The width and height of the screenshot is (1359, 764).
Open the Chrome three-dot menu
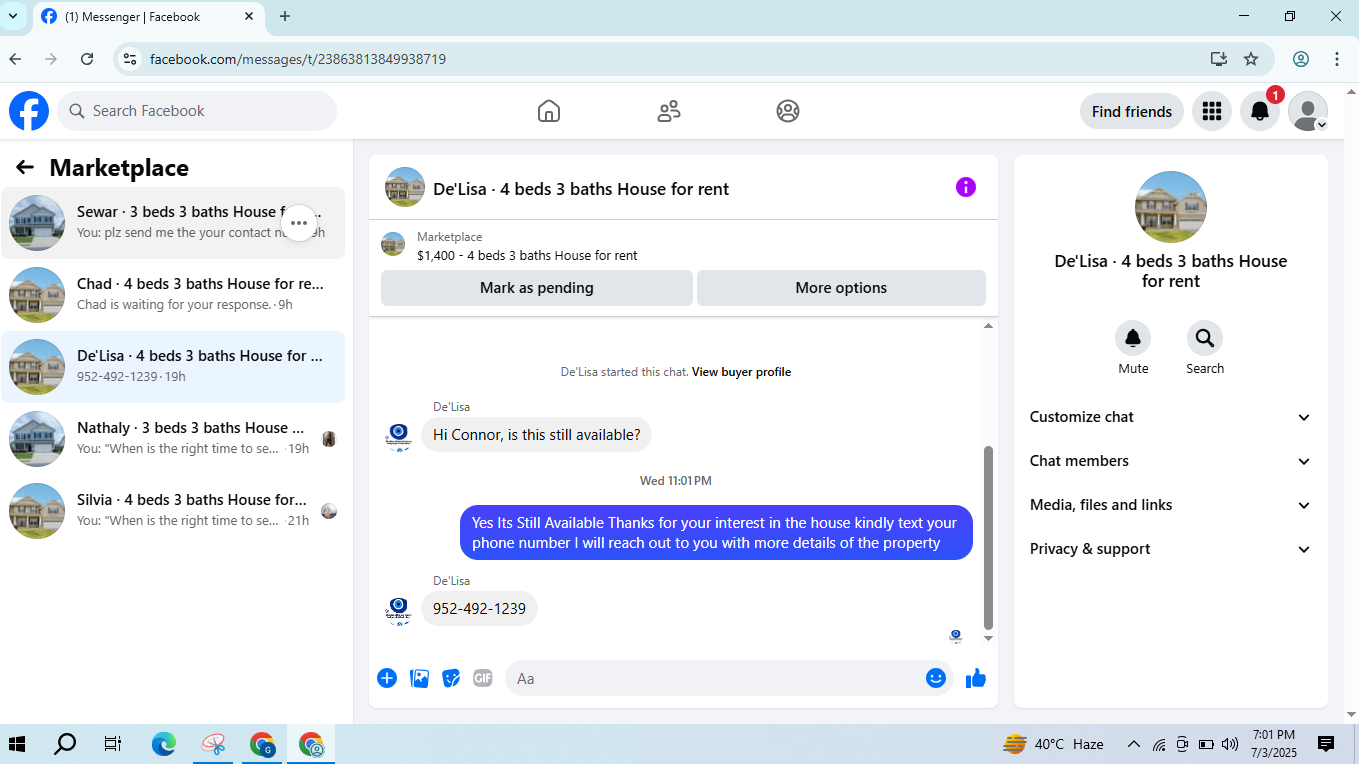pyautogui.click(x=1337, y=59)
